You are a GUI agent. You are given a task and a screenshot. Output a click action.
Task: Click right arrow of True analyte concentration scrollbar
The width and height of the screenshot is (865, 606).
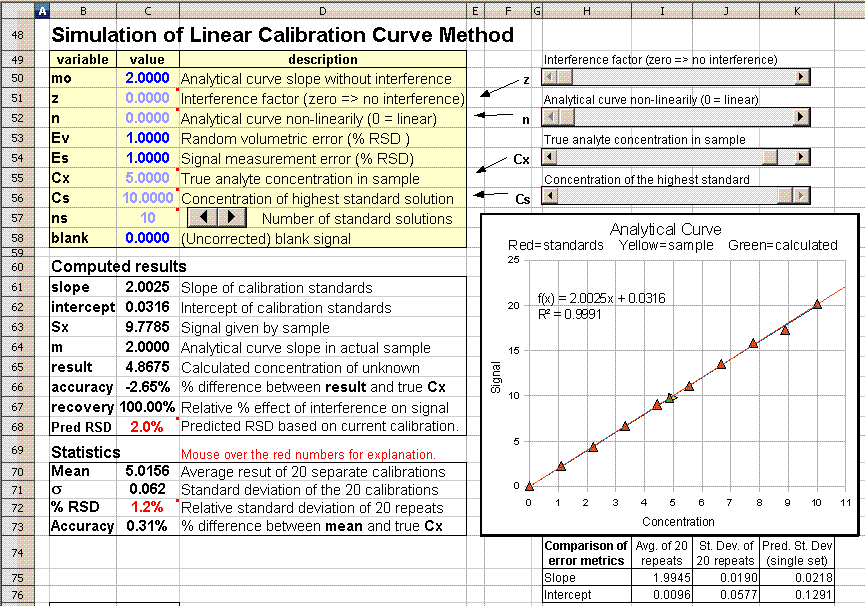[x=801, y=157]
